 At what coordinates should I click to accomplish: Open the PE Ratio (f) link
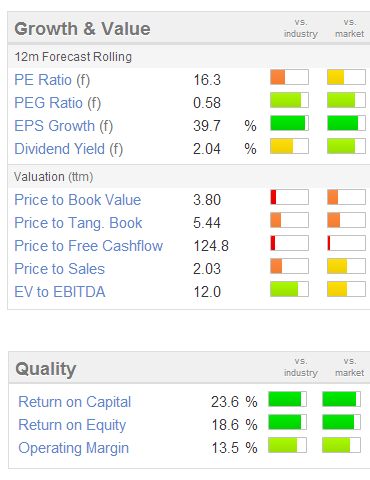point(52,80)
